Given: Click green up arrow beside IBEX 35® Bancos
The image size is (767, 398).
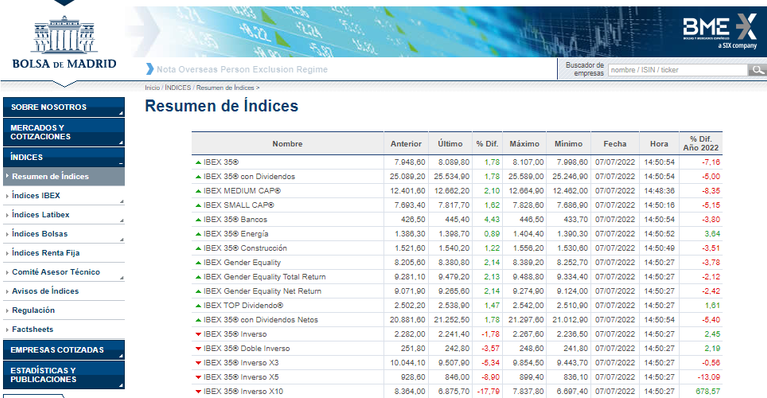Looking at the screenshot, I should click(198, 220).
